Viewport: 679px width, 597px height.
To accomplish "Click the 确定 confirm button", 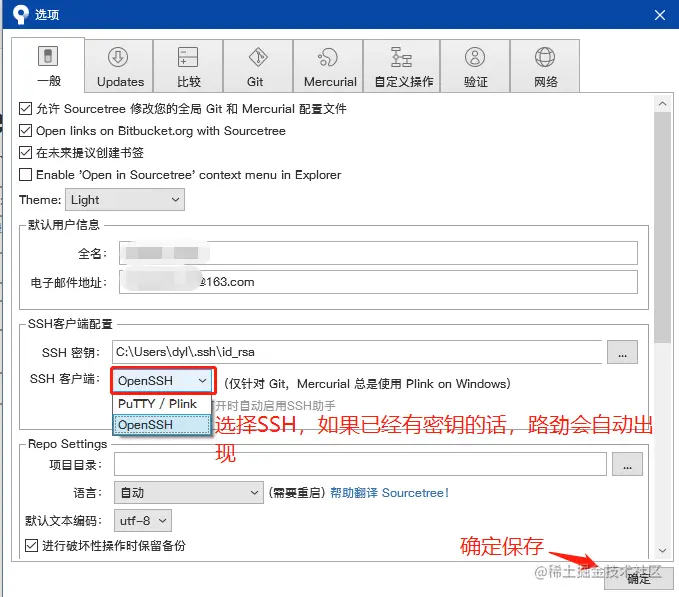I will pos(639,578).
